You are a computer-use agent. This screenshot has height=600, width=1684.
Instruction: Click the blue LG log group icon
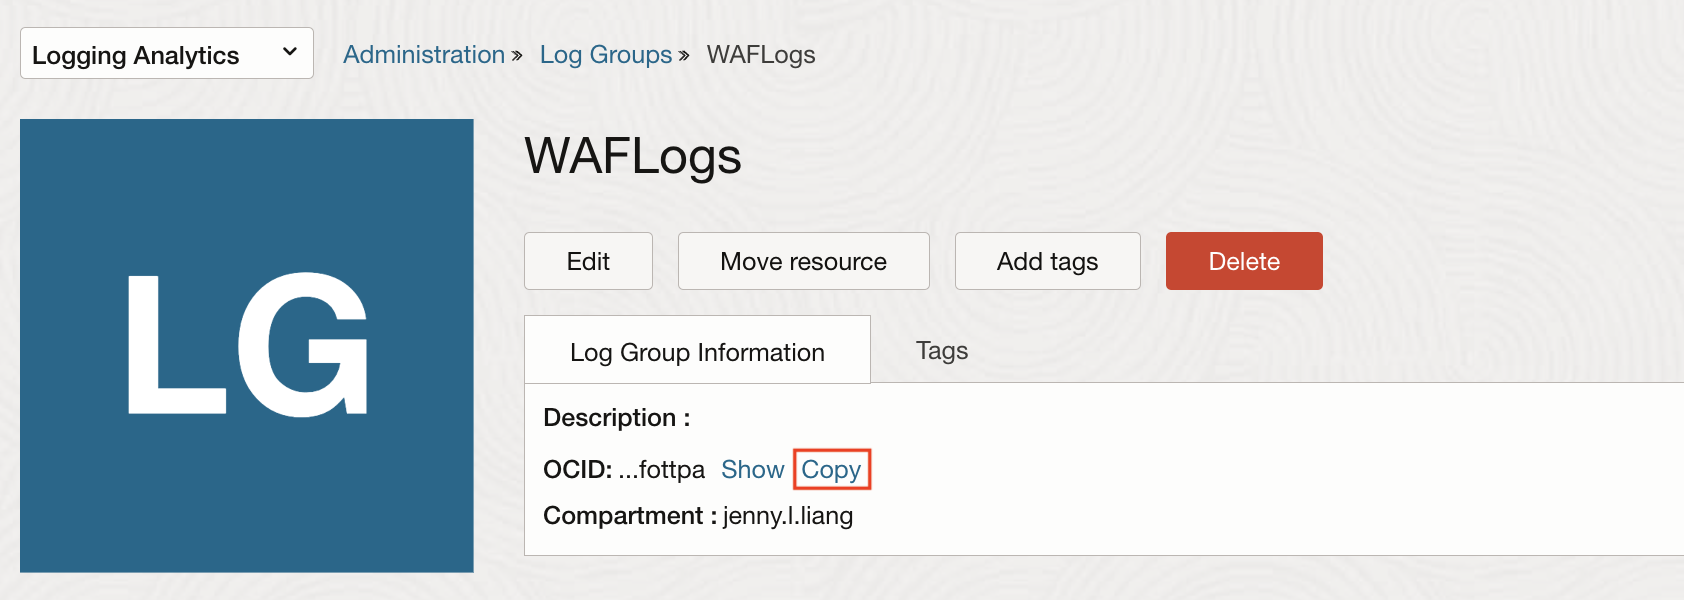click(247, 345)
